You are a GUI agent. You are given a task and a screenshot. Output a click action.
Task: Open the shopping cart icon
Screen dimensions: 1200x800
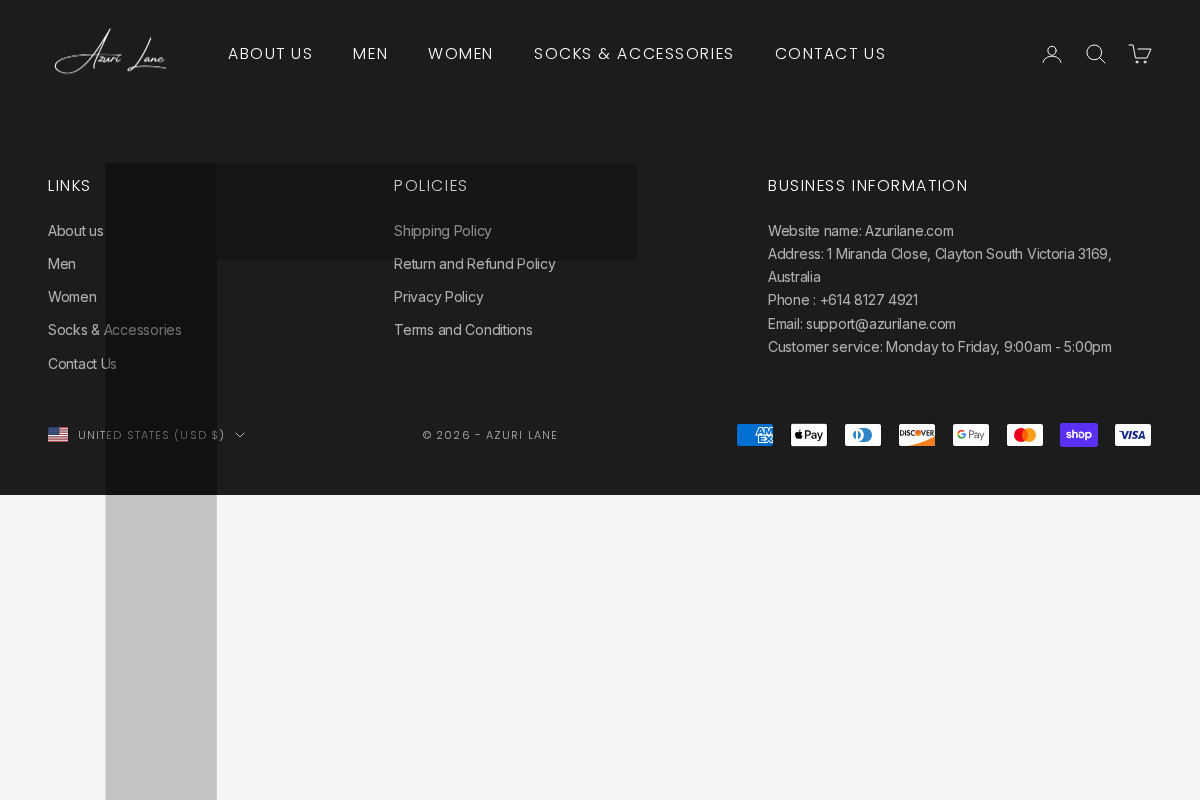[1140, 54]
